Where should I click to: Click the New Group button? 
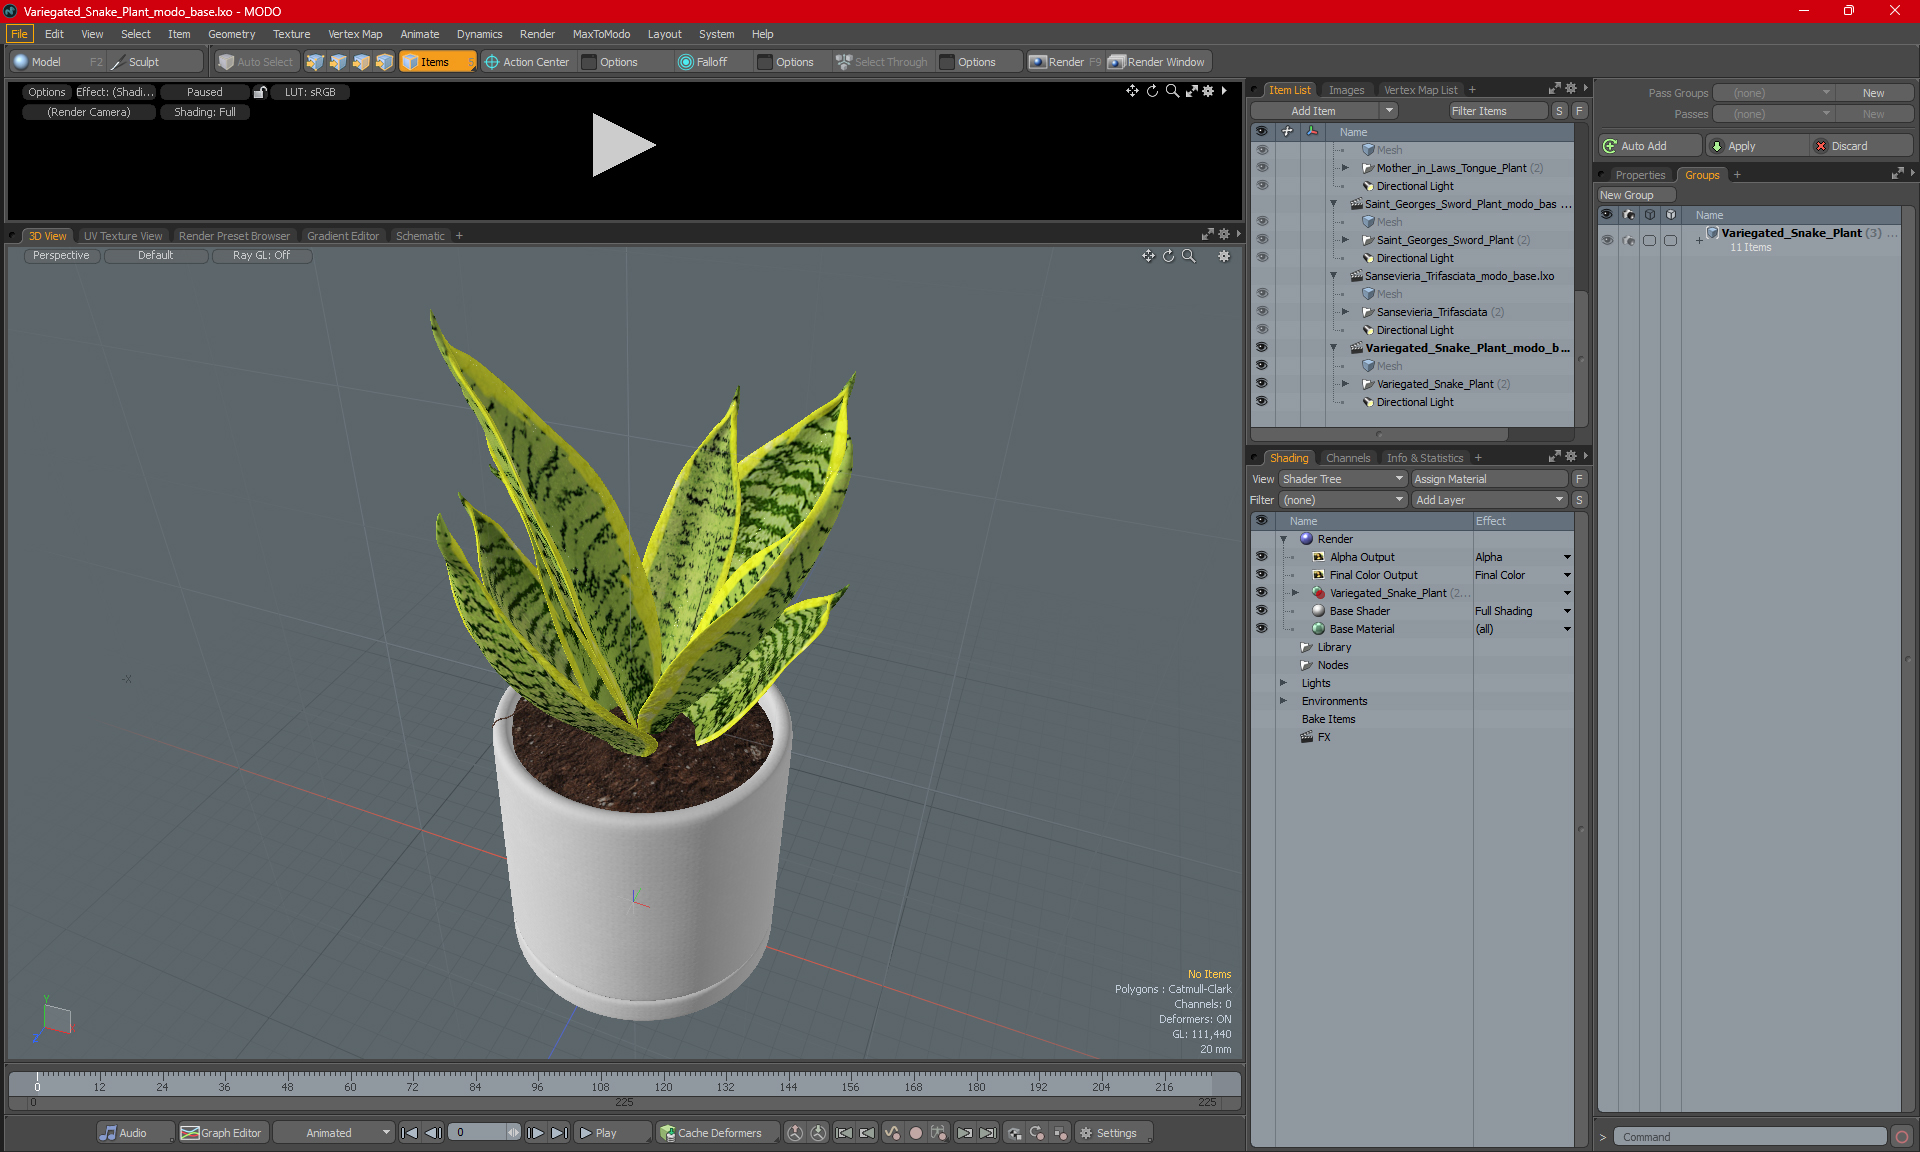coord(1635,195)
